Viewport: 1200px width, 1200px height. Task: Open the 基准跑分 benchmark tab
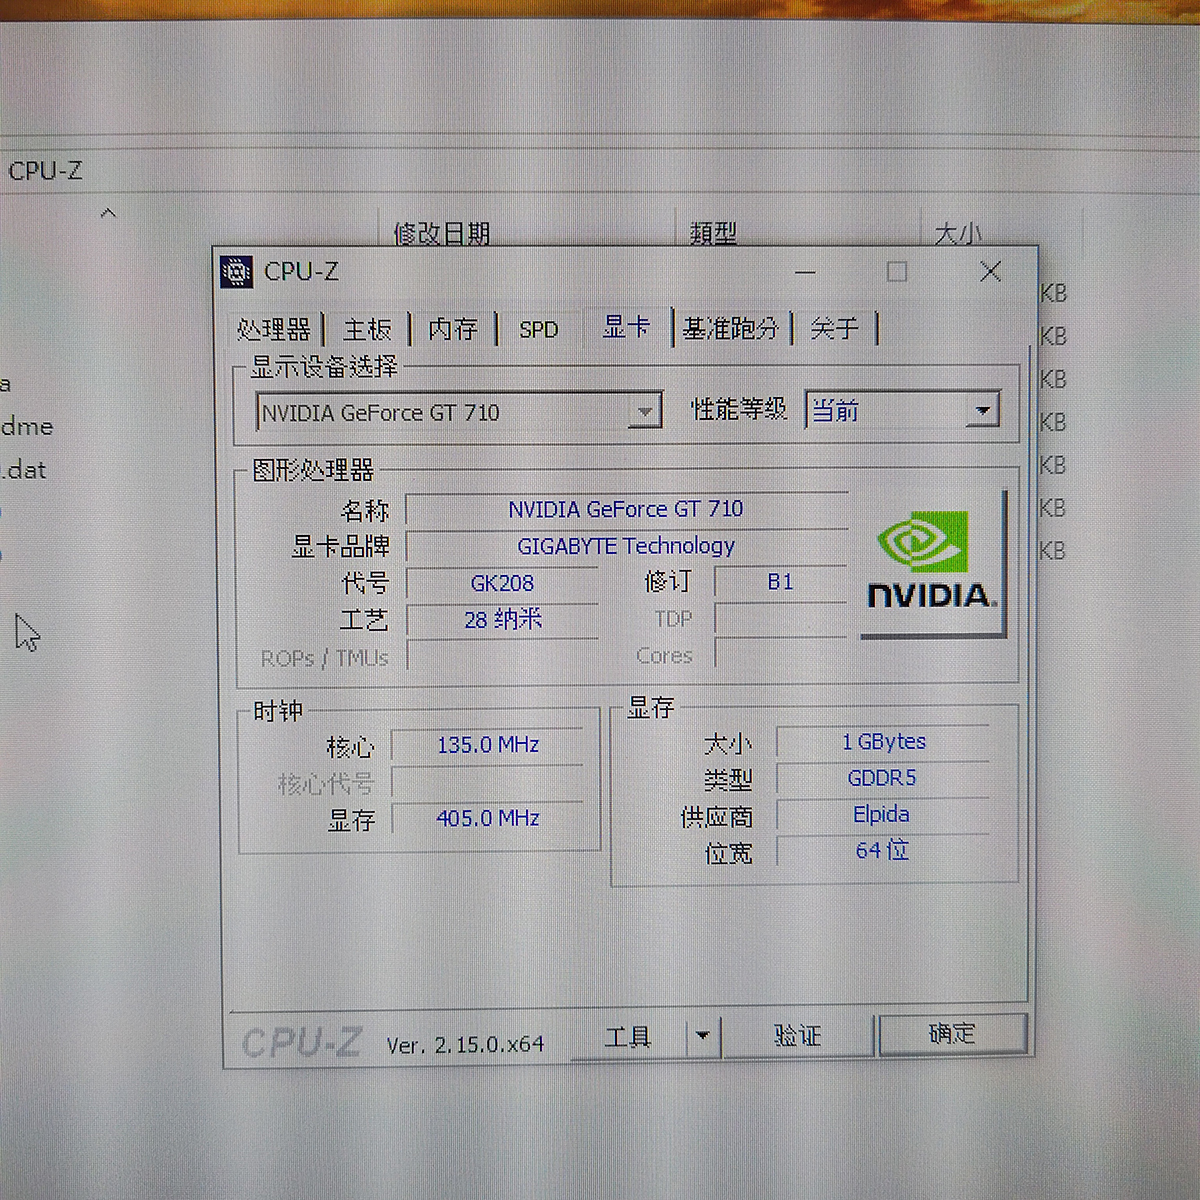(731, 328)
